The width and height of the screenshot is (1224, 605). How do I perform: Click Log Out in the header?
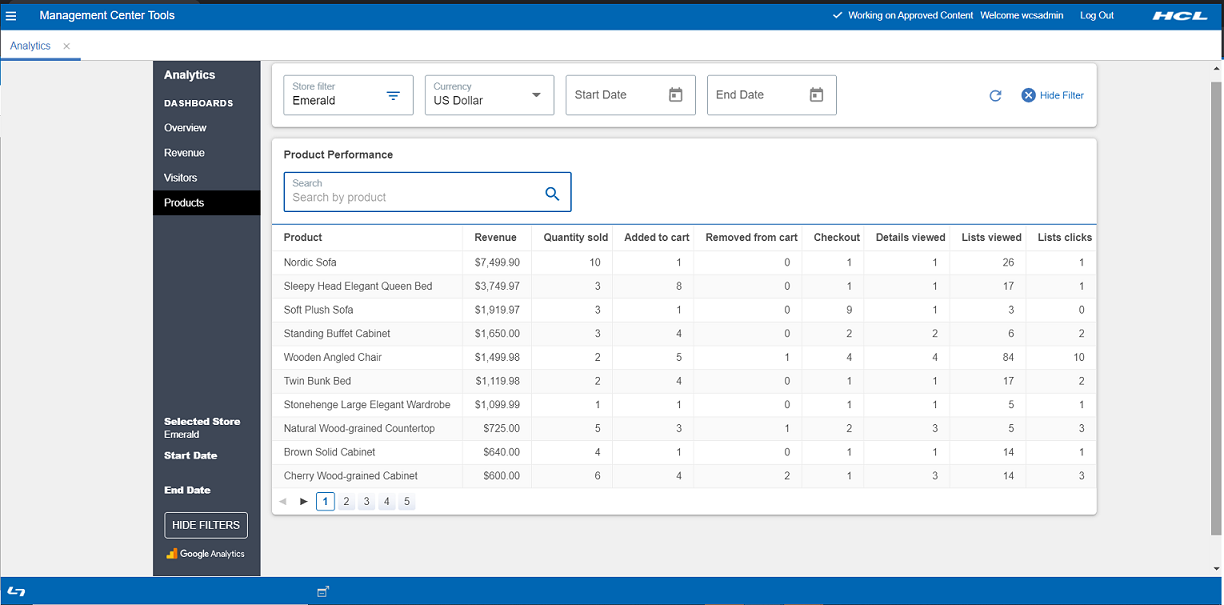pyautogui.click(x=1096, y=15)
